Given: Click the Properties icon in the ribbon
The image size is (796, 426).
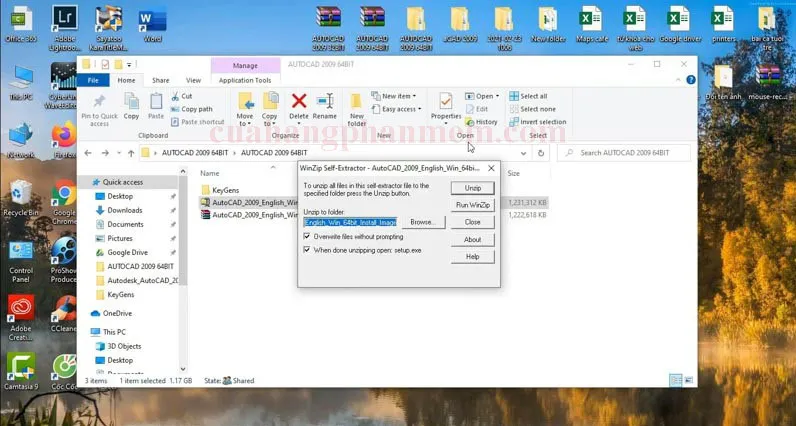Looking at the screenshot, I should tap(446, 103).
